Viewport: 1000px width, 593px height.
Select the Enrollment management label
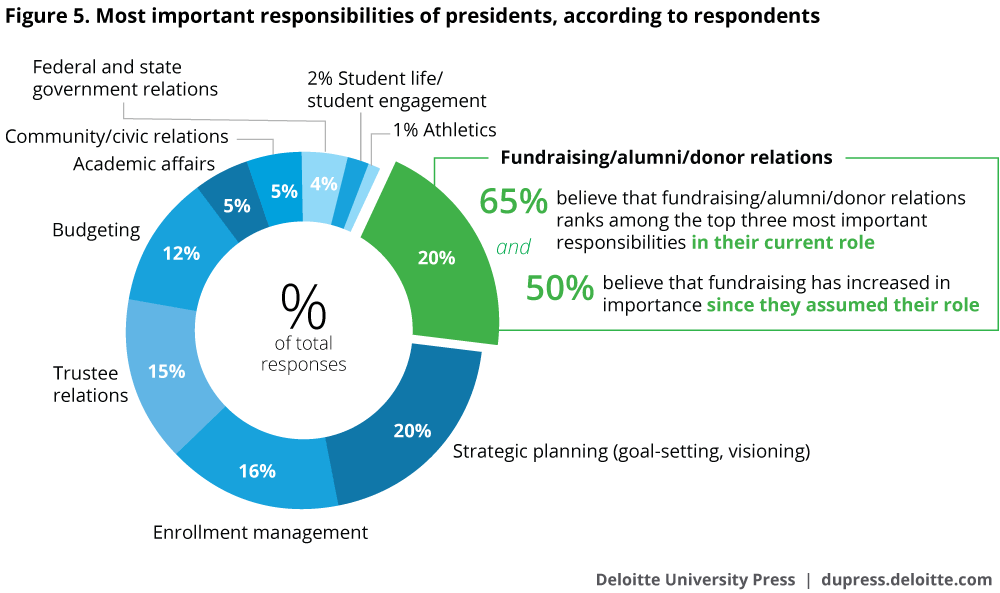[x=260, y=532]
